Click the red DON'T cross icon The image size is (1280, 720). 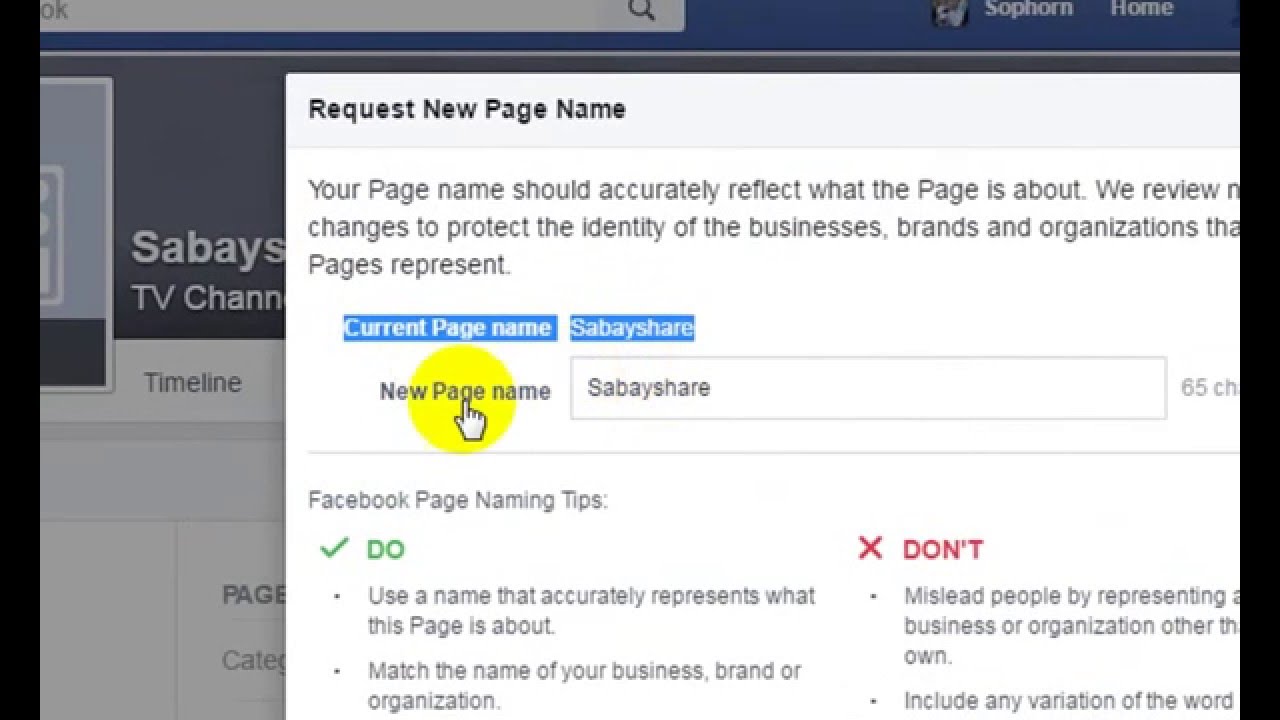[870, 548]
